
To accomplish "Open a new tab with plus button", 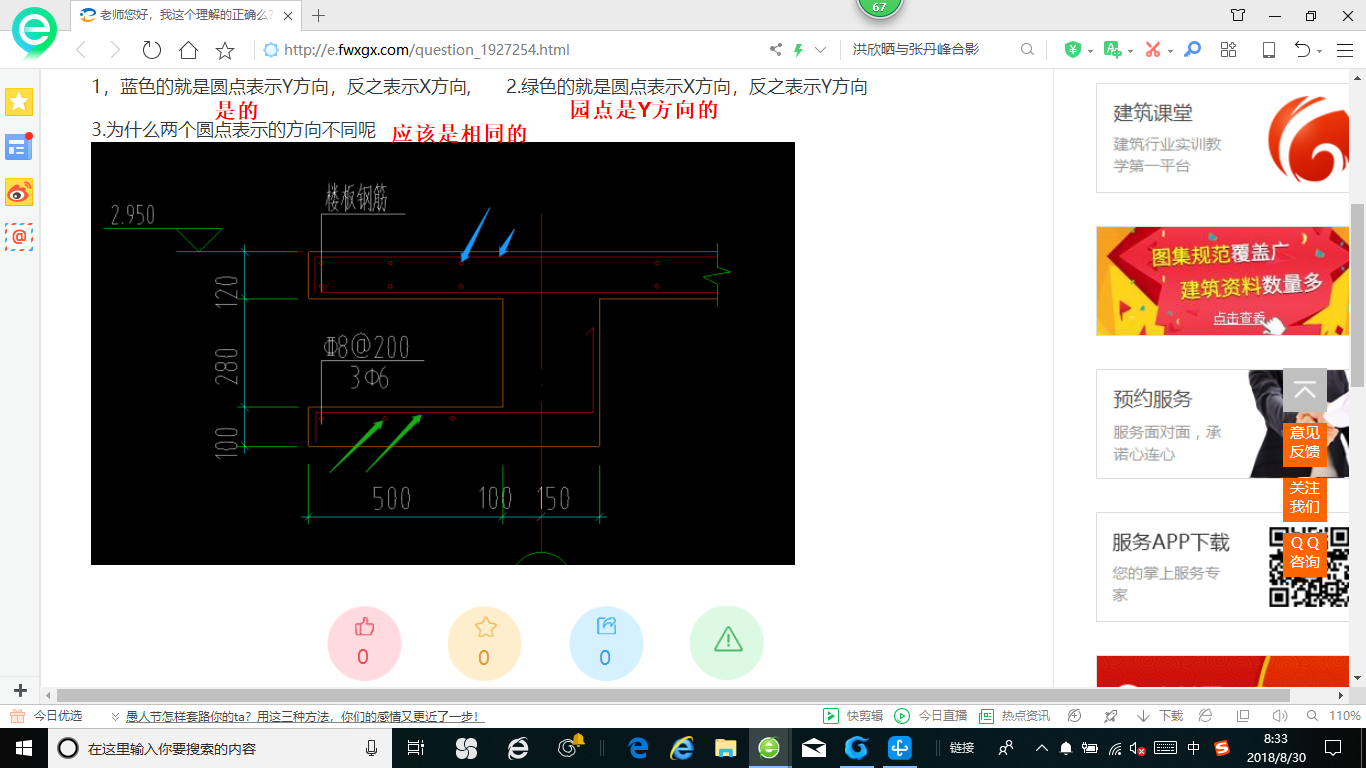I will click(x=319, y=15).
